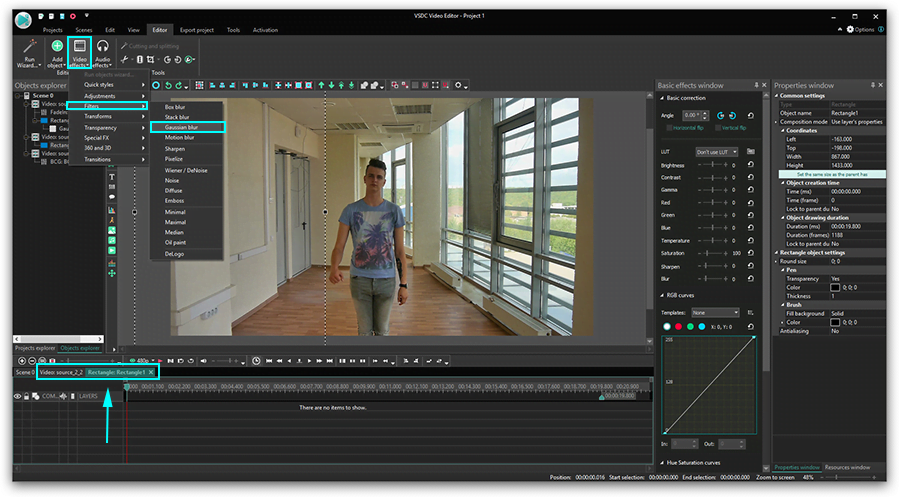Pin the Properties window
899x497 pixels.
click(873, 85)
